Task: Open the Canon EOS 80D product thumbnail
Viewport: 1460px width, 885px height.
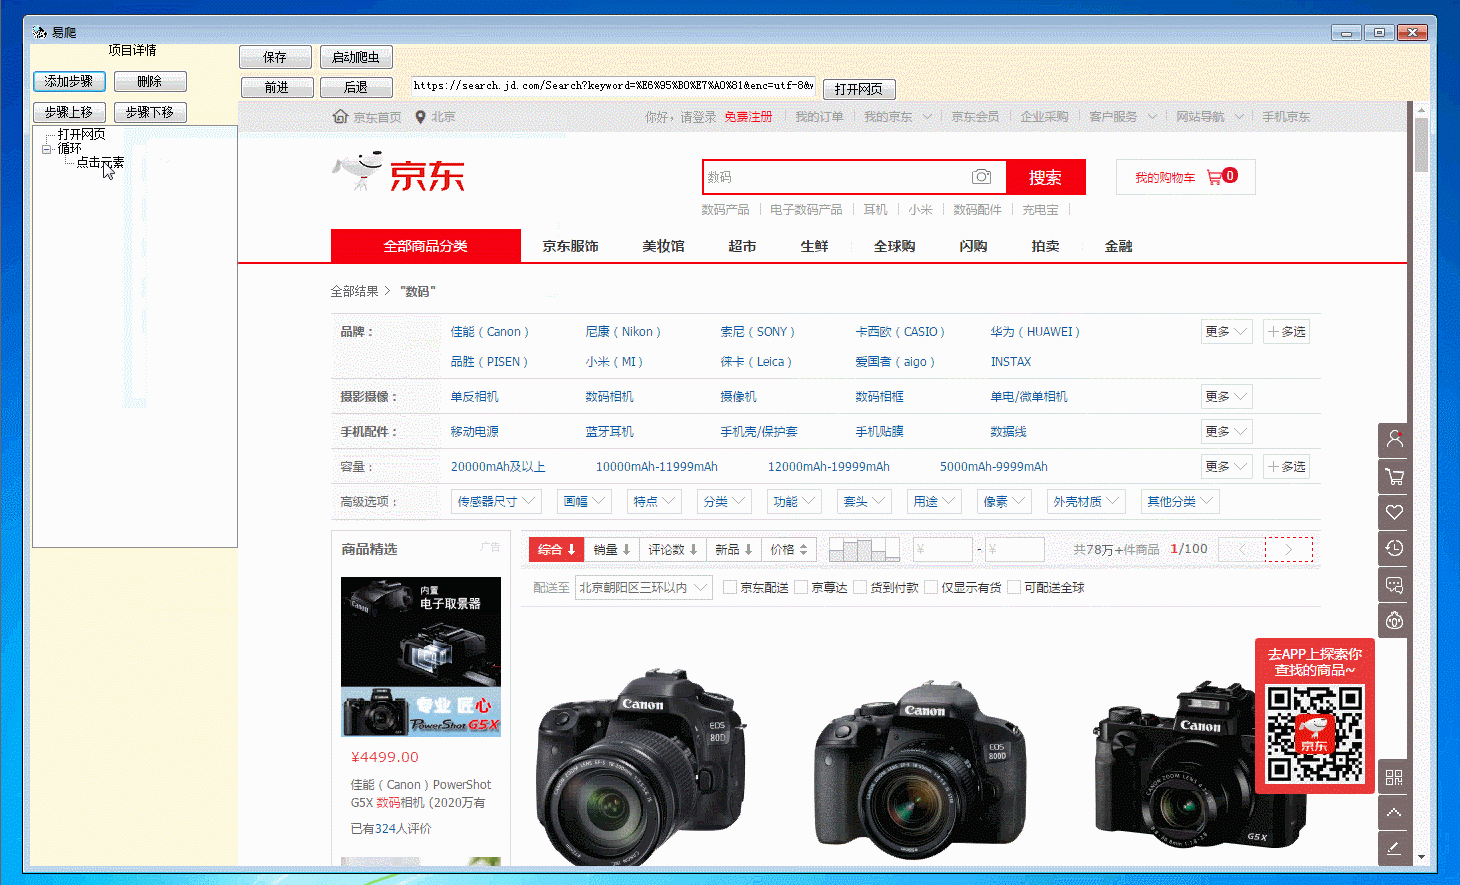Action: click(x=643, y=768)
